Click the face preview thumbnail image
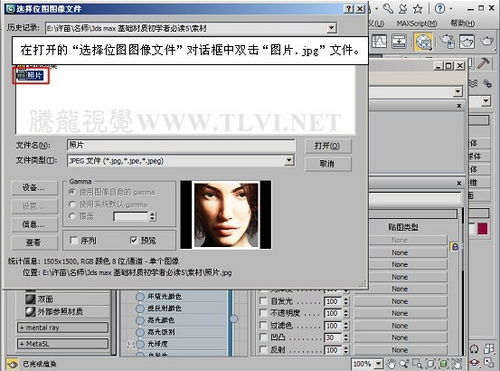Screen dimensions: 500x371 pos(226,215)
